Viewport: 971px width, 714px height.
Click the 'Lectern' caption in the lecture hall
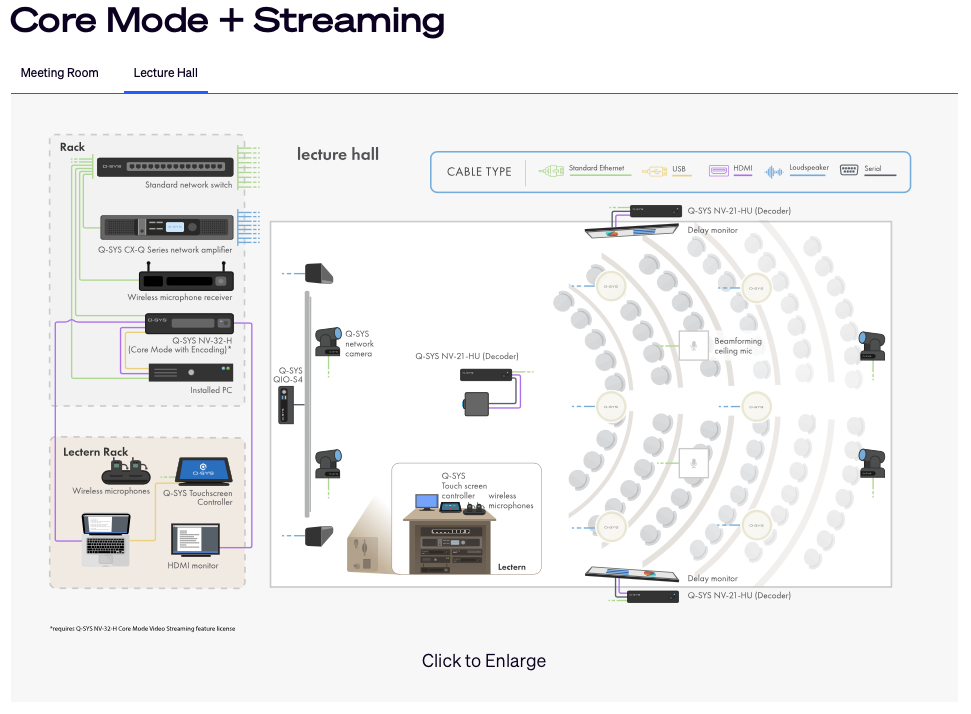coord(512,567)
